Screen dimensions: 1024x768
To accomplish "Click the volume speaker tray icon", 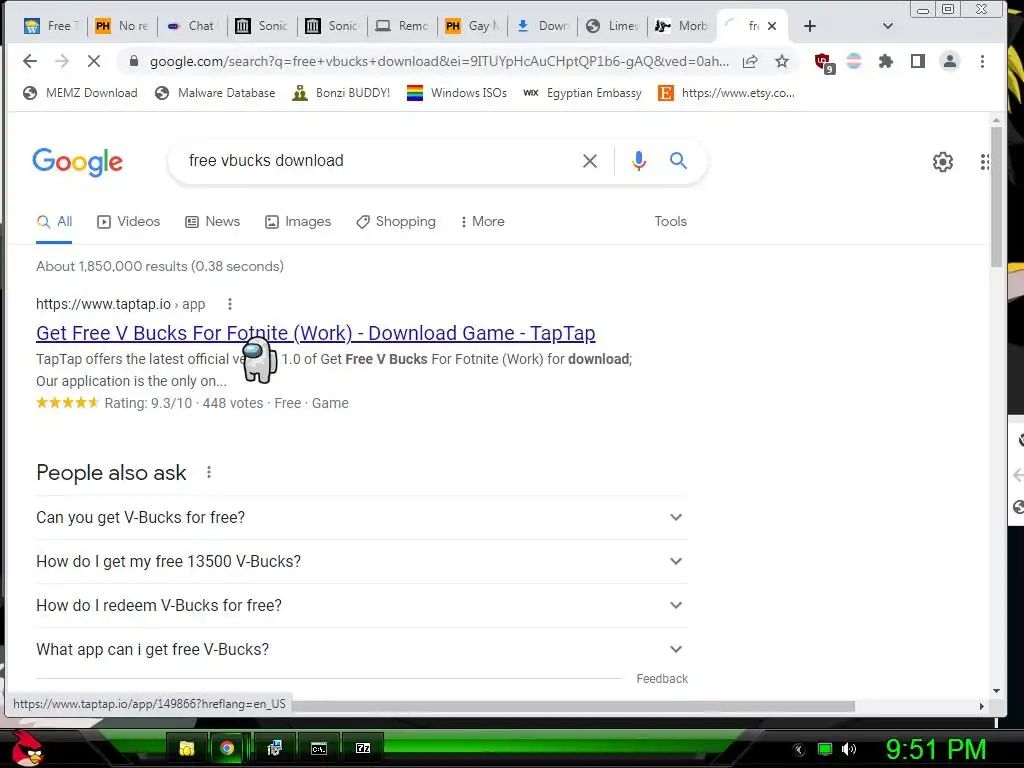I will (848, 749).
